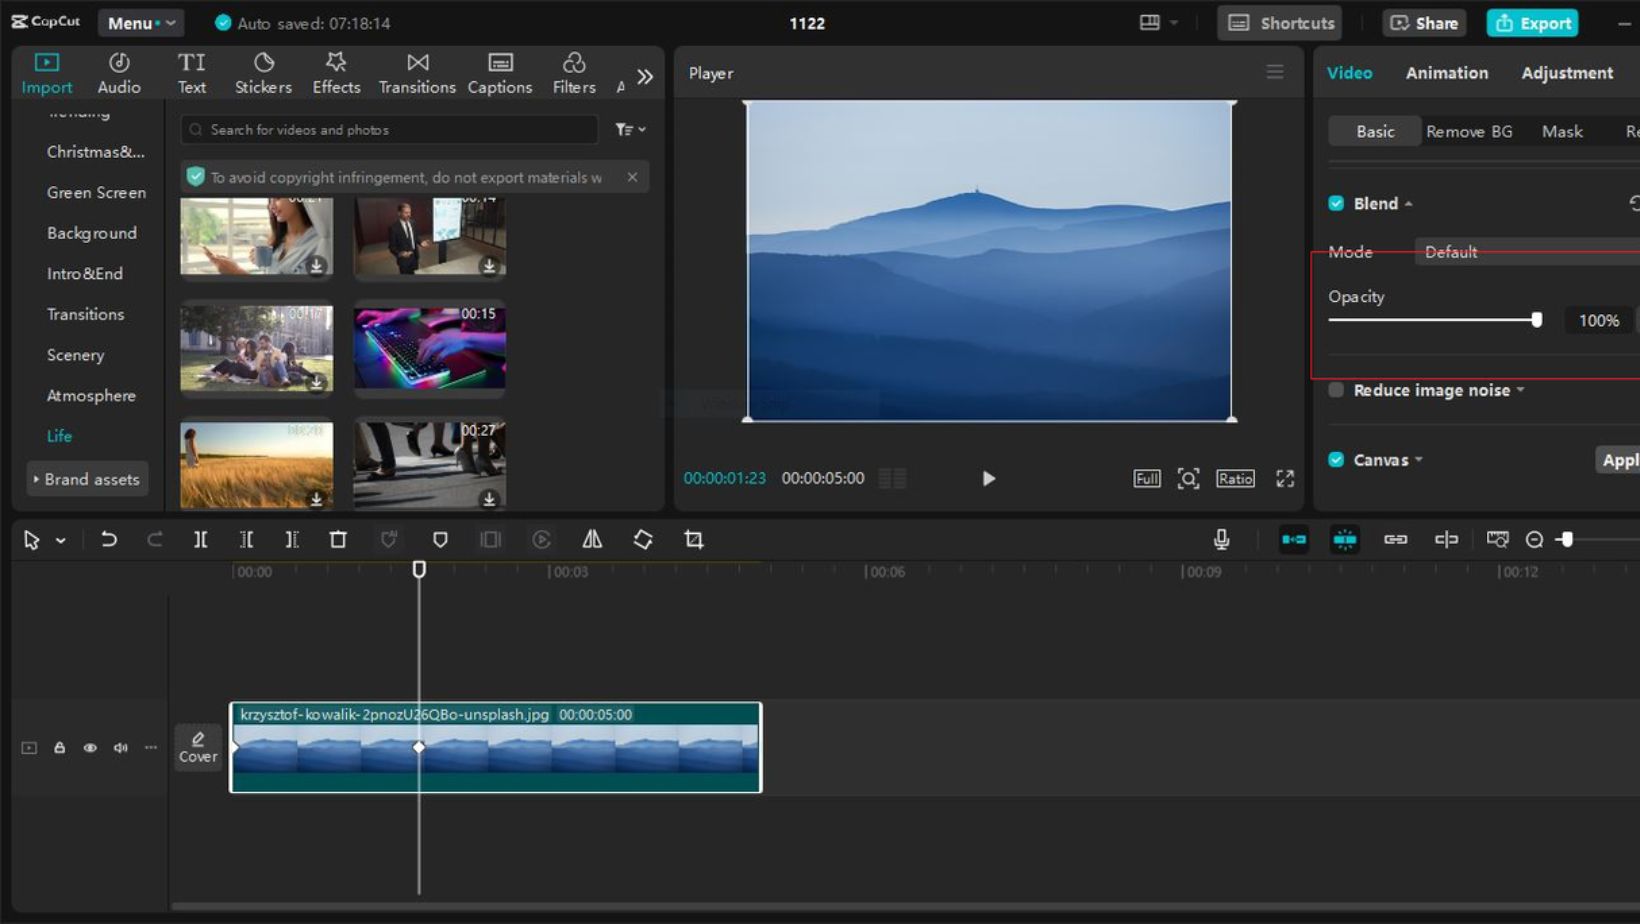Click the Delete clip trash icon
This screenshot has height=924, width=1640.
pyautogui.click(x=338, y=540)
